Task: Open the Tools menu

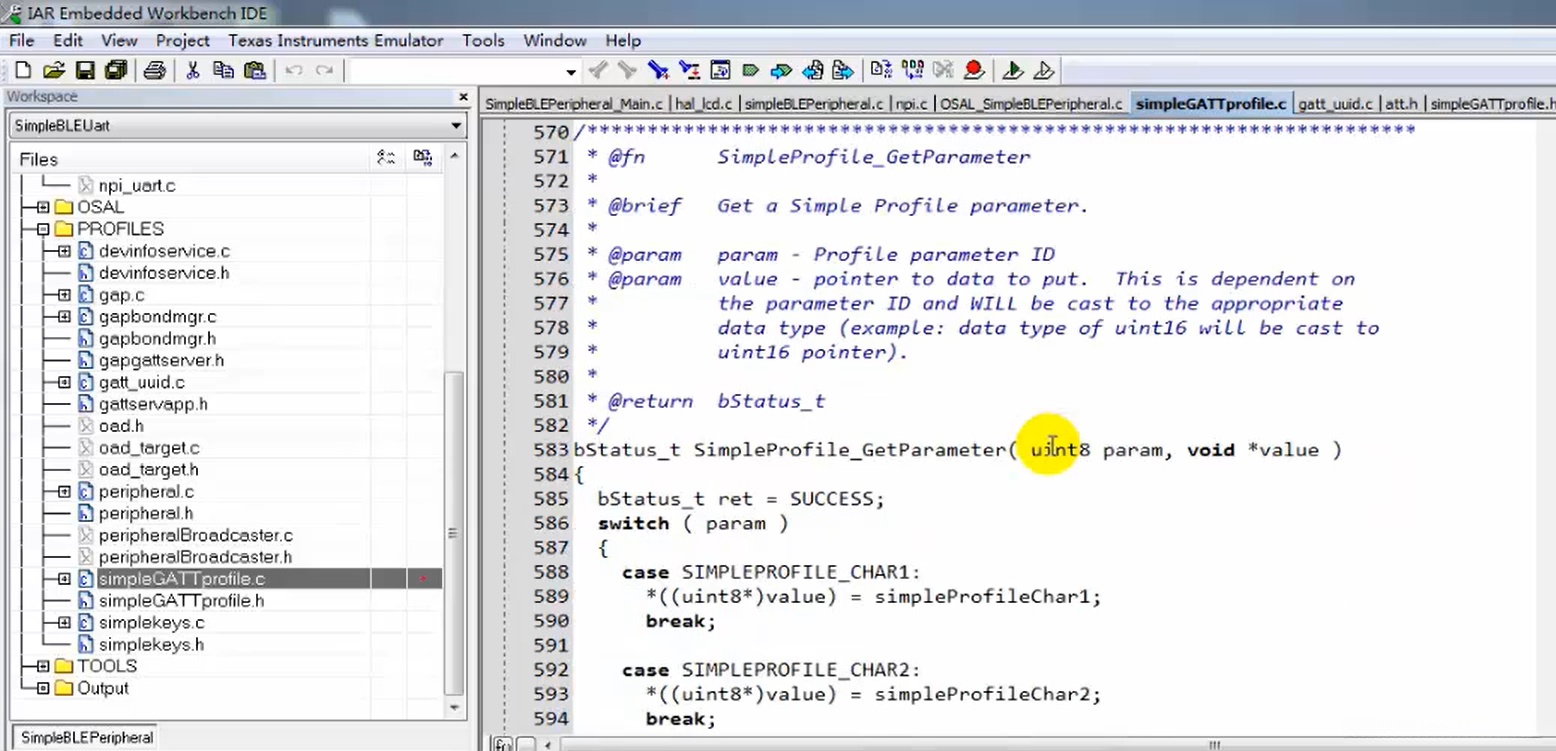Action: [x=483, y=41]
